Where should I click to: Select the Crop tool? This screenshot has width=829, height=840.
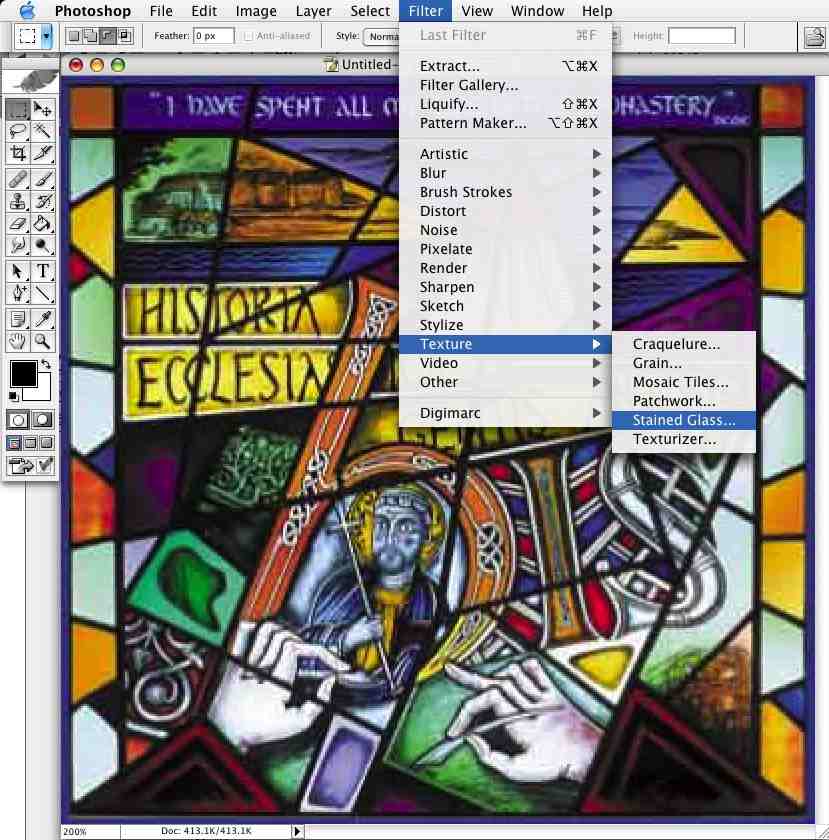[18, 153]
